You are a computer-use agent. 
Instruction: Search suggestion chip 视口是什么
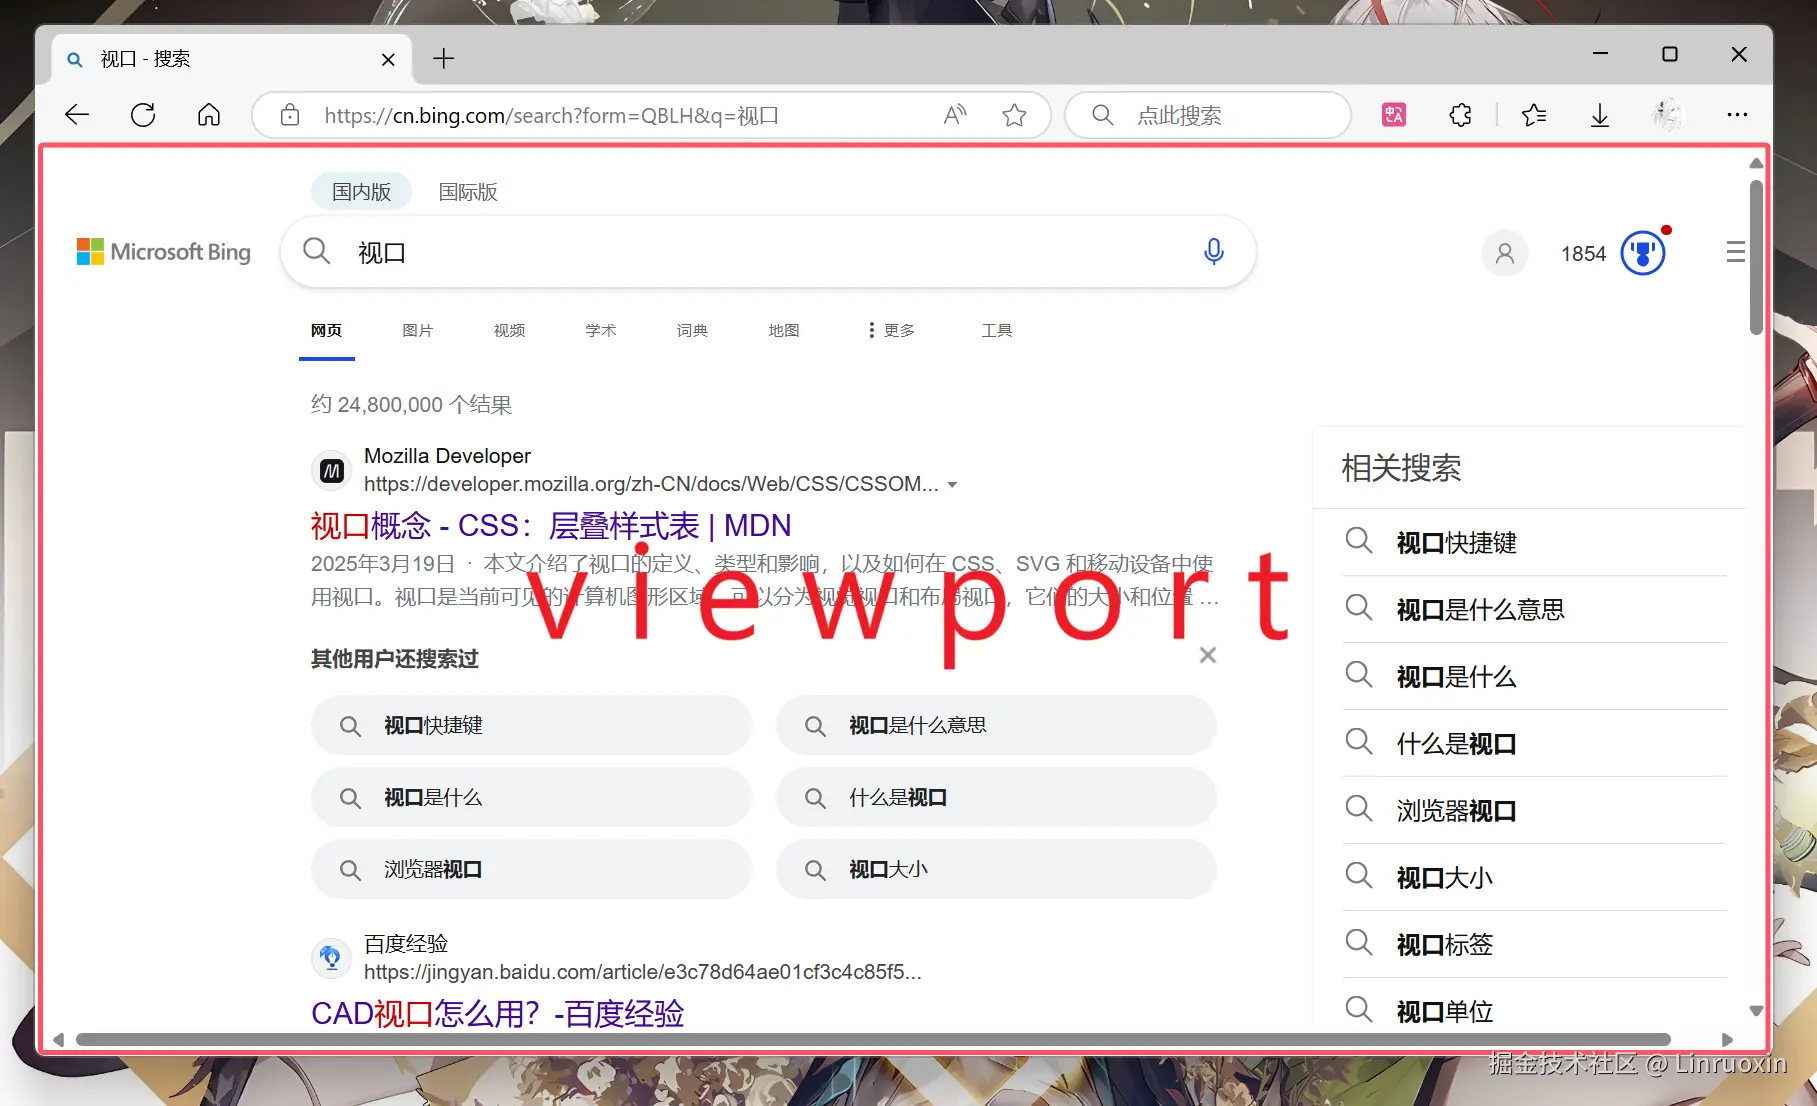(531, 798)
